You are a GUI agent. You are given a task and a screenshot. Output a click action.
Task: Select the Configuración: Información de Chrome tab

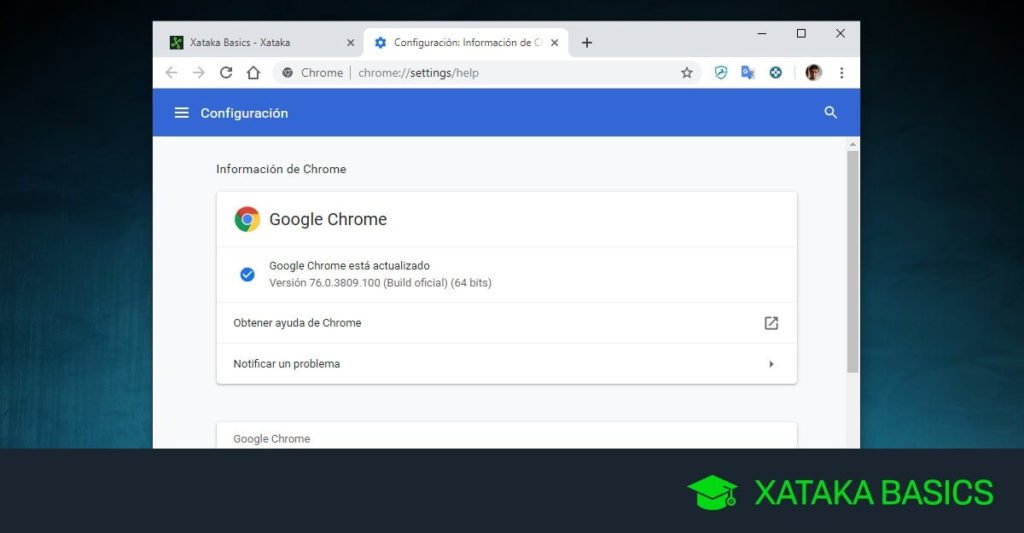pyautogui.click(x=465, y=42)
